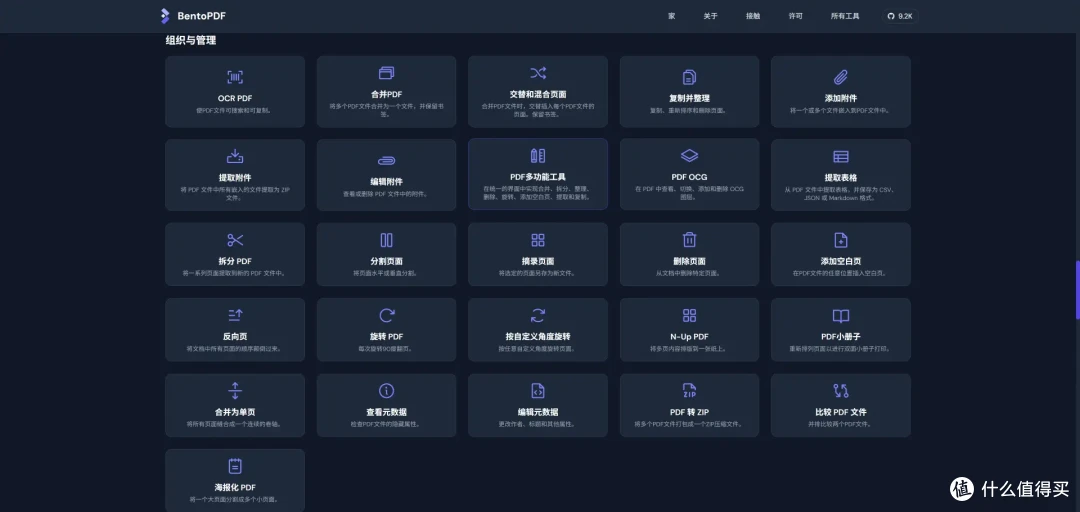Viewport: 1080px width, 512px height.
Task: Click text 将页面水平或垂直分割。
Action: [386, 273]
